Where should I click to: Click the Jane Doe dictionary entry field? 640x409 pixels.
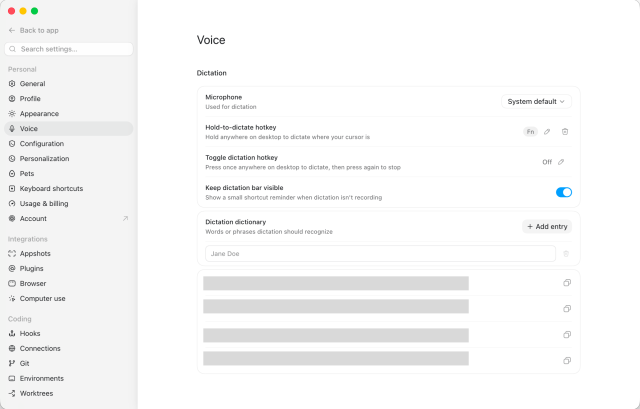point(380,253)
